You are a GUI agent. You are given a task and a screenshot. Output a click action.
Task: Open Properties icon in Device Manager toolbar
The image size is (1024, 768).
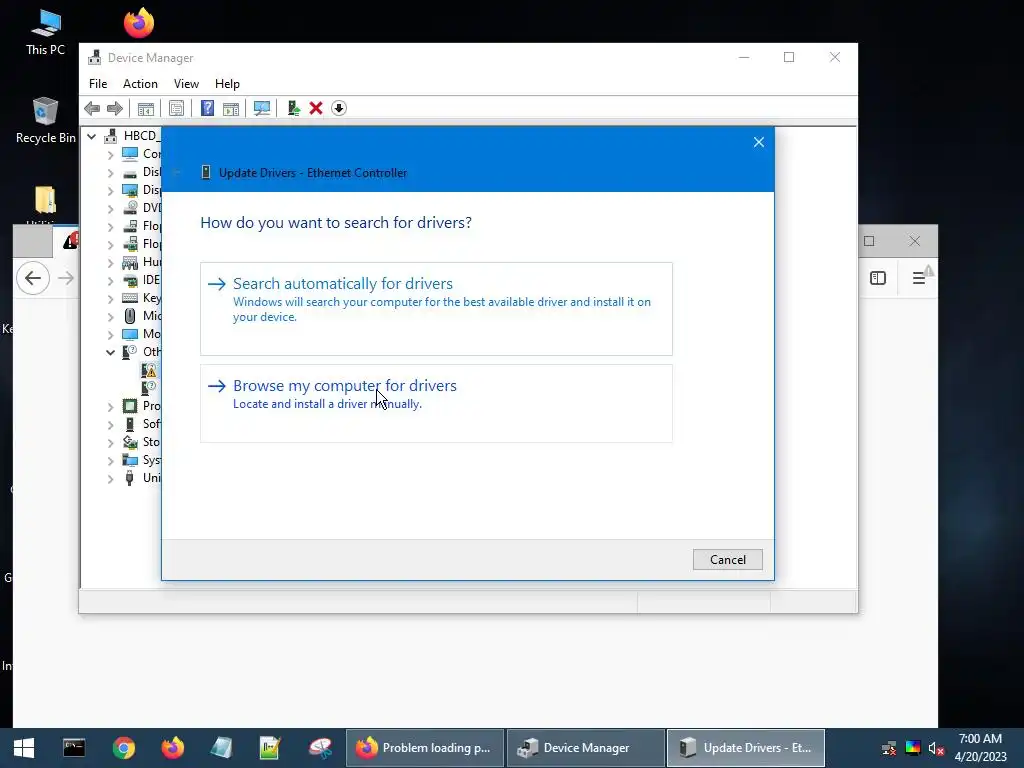tap(176, 108)
